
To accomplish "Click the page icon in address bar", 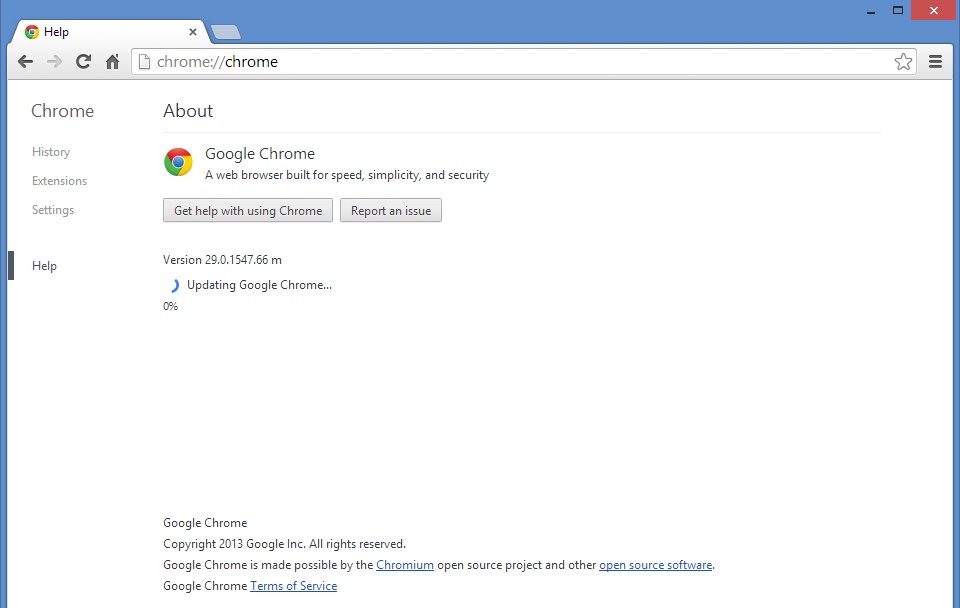I will [144, 61].
